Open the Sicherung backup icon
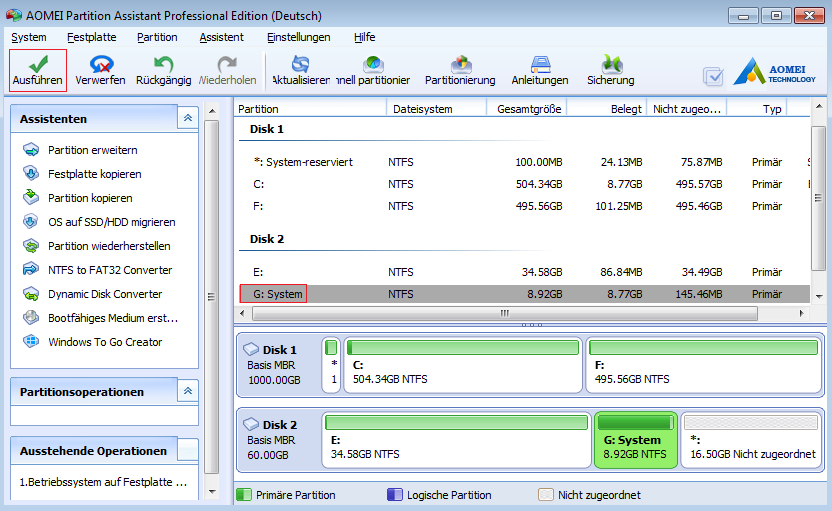This screenshot has height=511, width=832. click(x=611, y=64)
